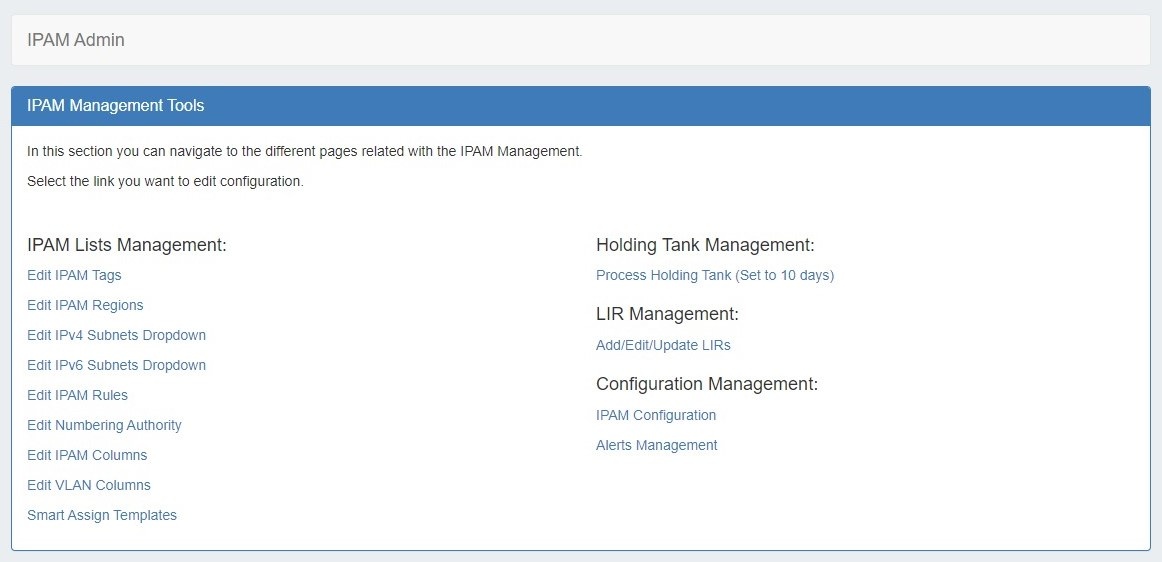Click the IPAM Management Tools panel header
This screenshot has width=1162, height=562.
click(x=116, y=105)
